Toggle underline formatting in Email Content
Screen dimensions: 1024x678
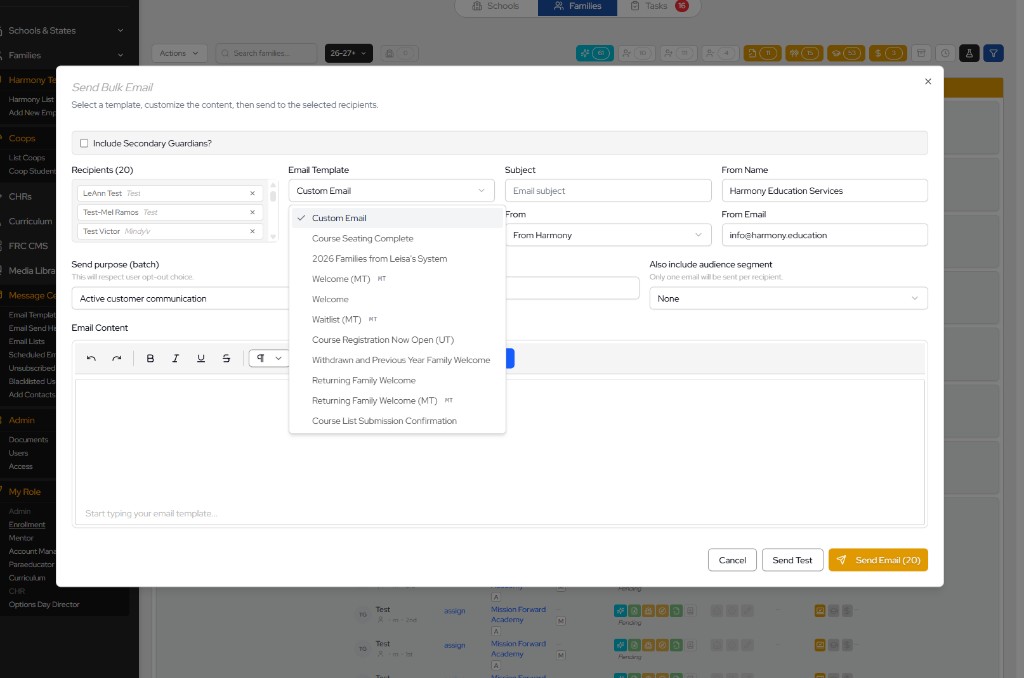[x=201, y=358]
